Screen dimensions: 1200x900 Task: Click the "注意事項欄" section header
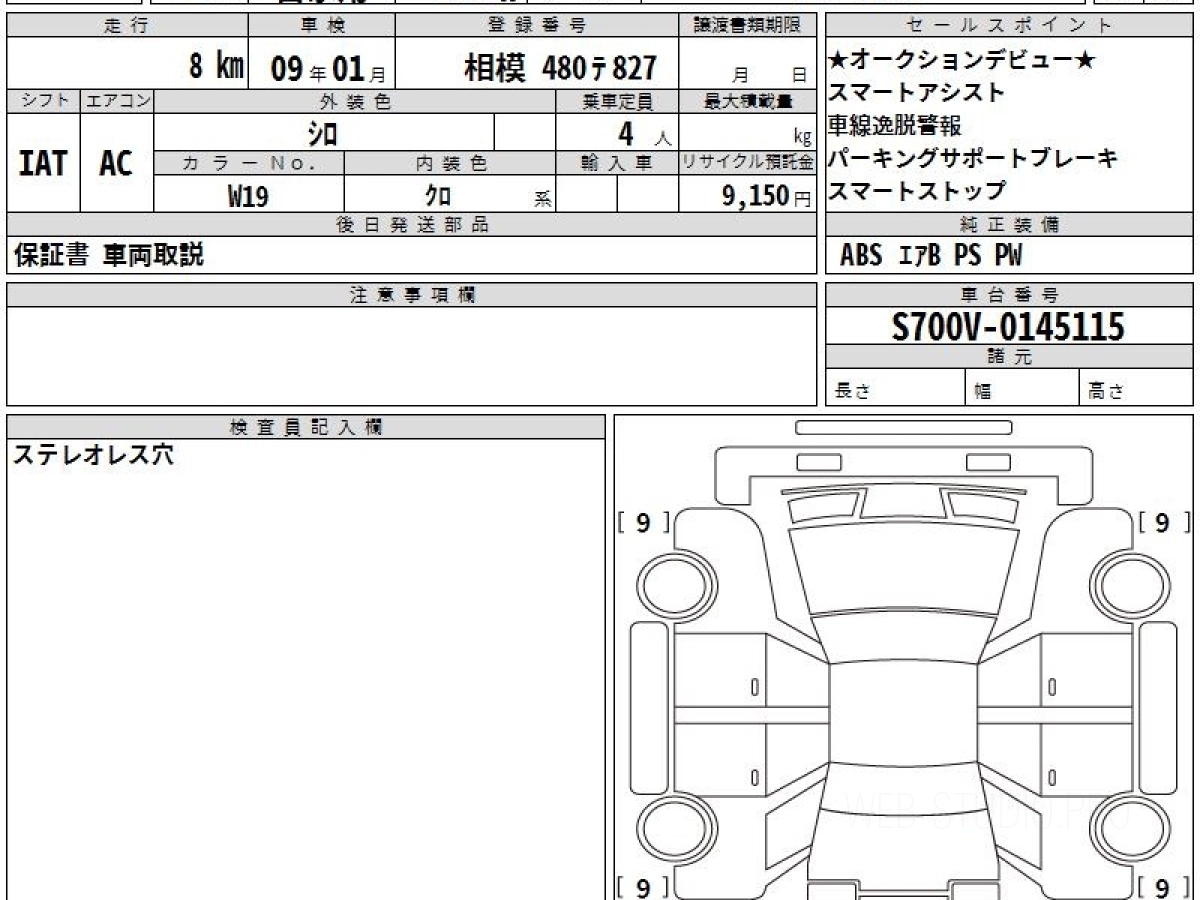click(x=412, y=295)
